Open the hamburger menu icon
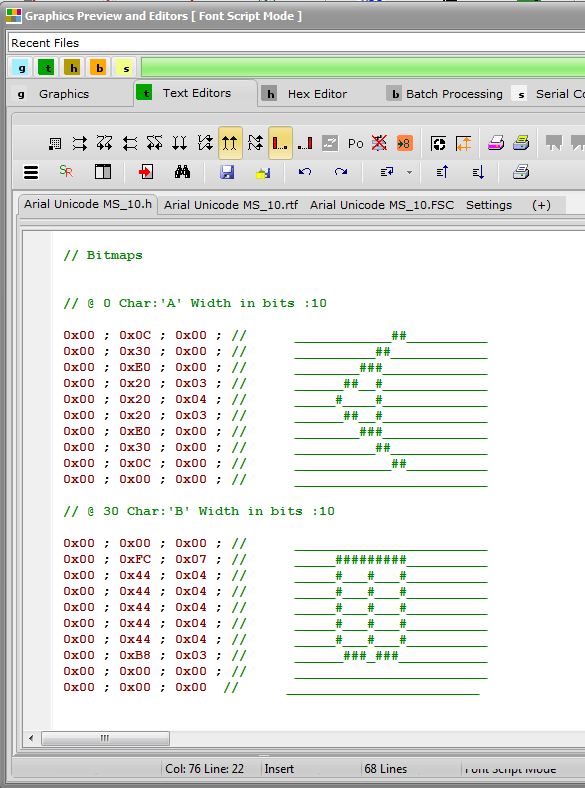This screenshot has height=788, width=585. 31,172
